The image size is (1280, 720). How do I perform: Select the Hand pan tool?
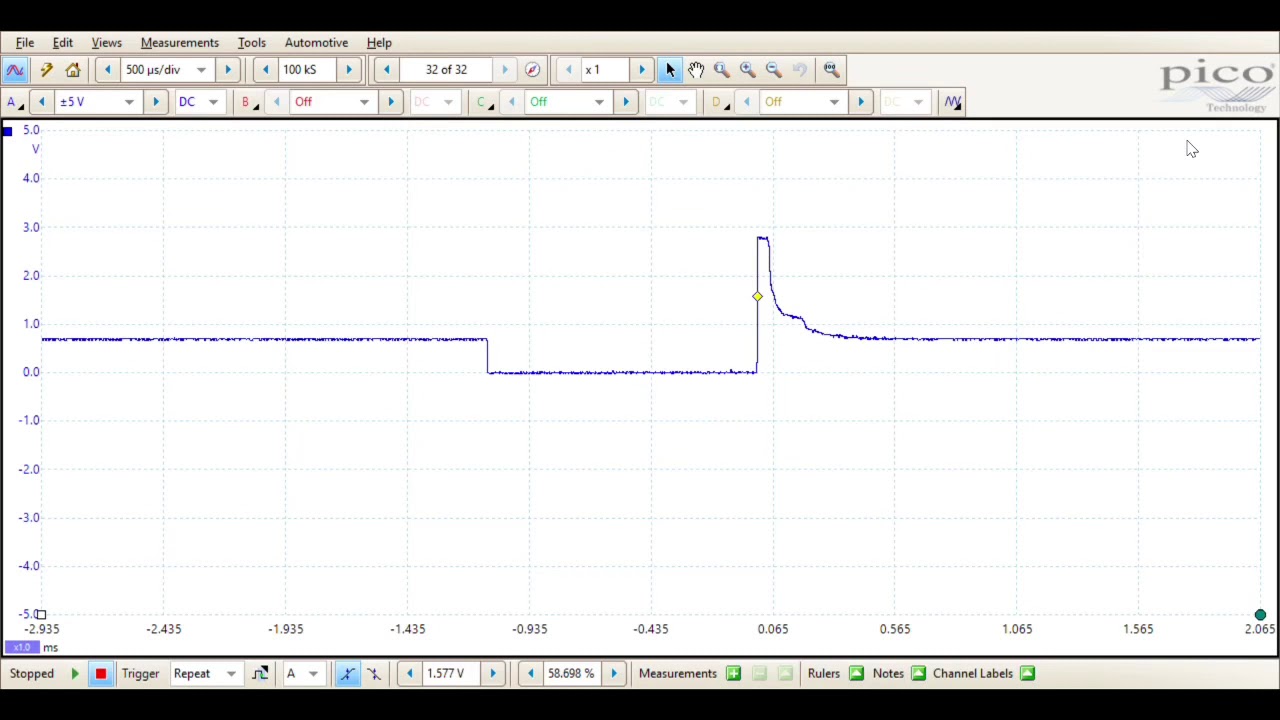(696, 70)
